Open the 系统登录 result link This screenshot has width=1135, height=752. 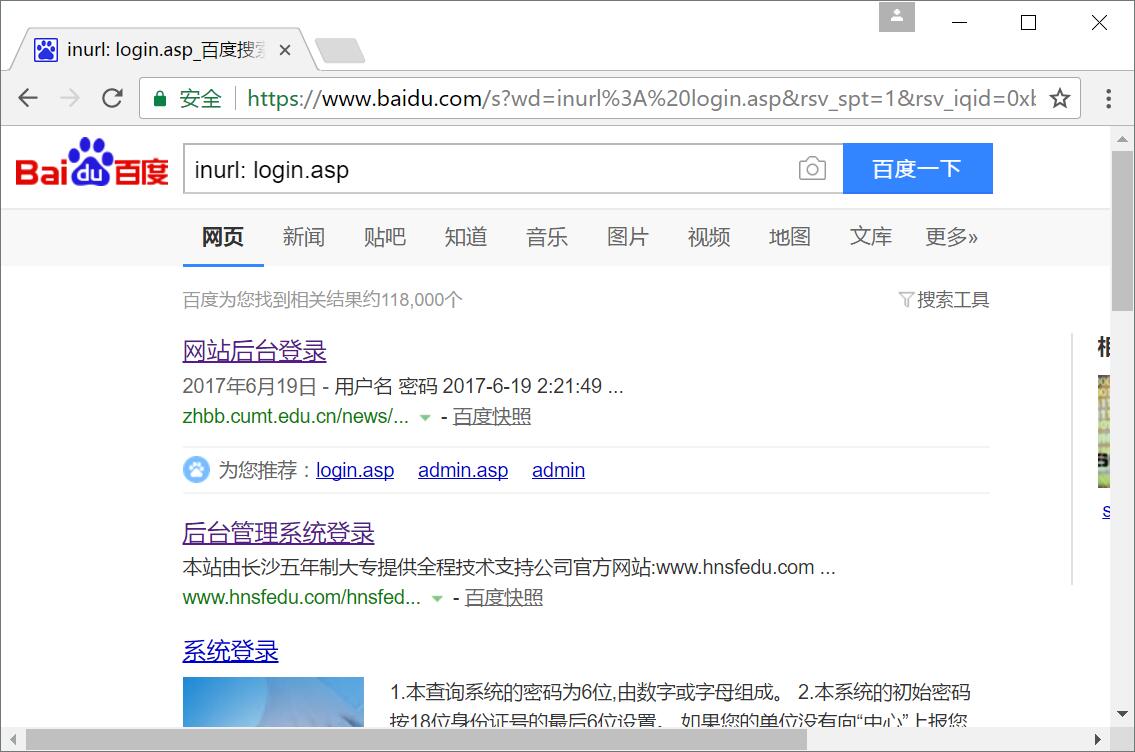coord(230,651)
